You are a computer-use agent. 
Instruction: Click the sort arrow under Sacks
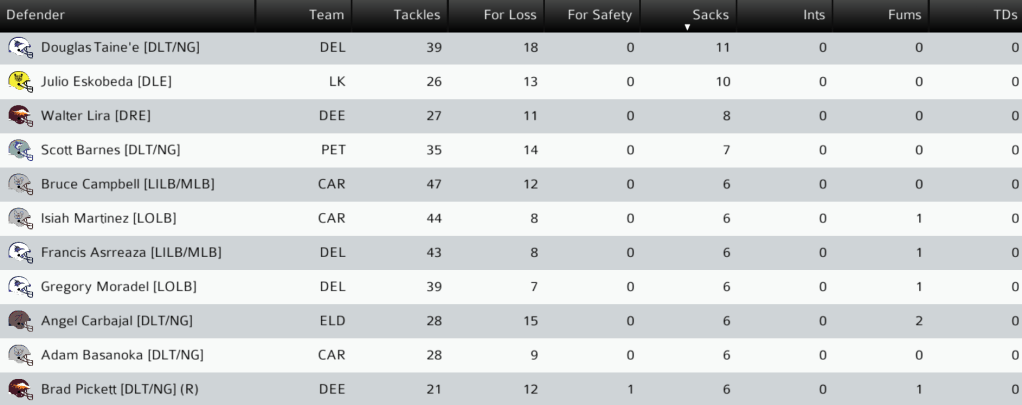[x=687, y=27]
